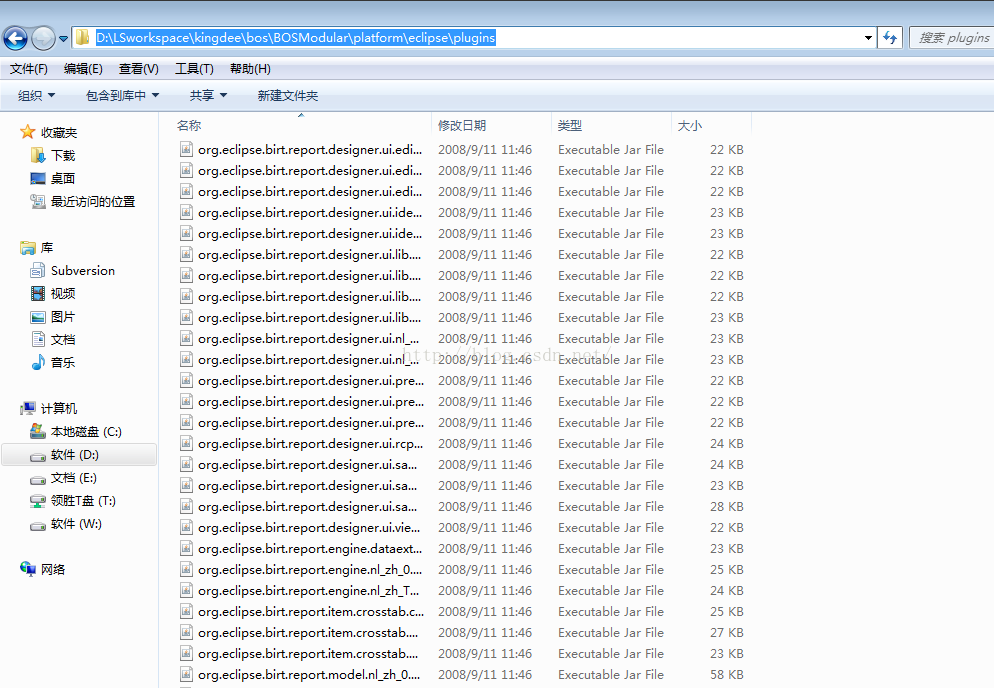The width and height of the screenshot is (994, 688).
Task: Open the 工具(T) menu
Action: (194, 68)
